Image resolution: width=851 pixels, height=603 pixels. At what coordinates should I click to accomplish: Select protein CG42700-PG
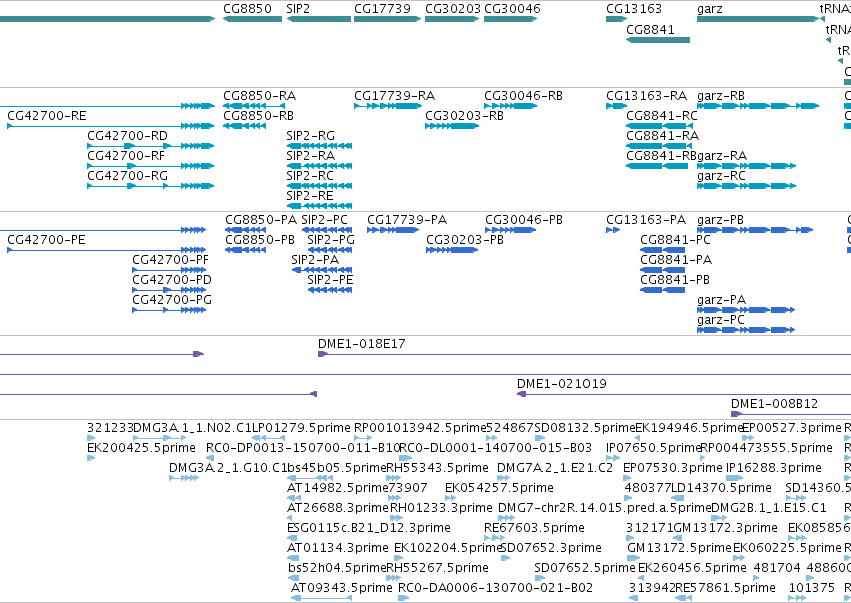pos(169,310)
